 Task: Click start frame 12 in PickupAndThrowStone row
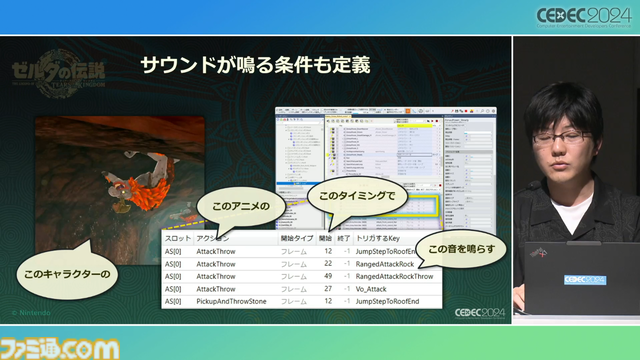click(328, 301)
